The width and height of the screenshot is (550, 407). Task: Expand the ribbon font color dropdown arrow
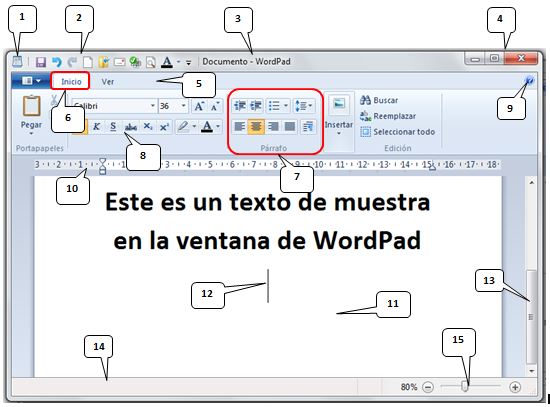tap(218, 127)
